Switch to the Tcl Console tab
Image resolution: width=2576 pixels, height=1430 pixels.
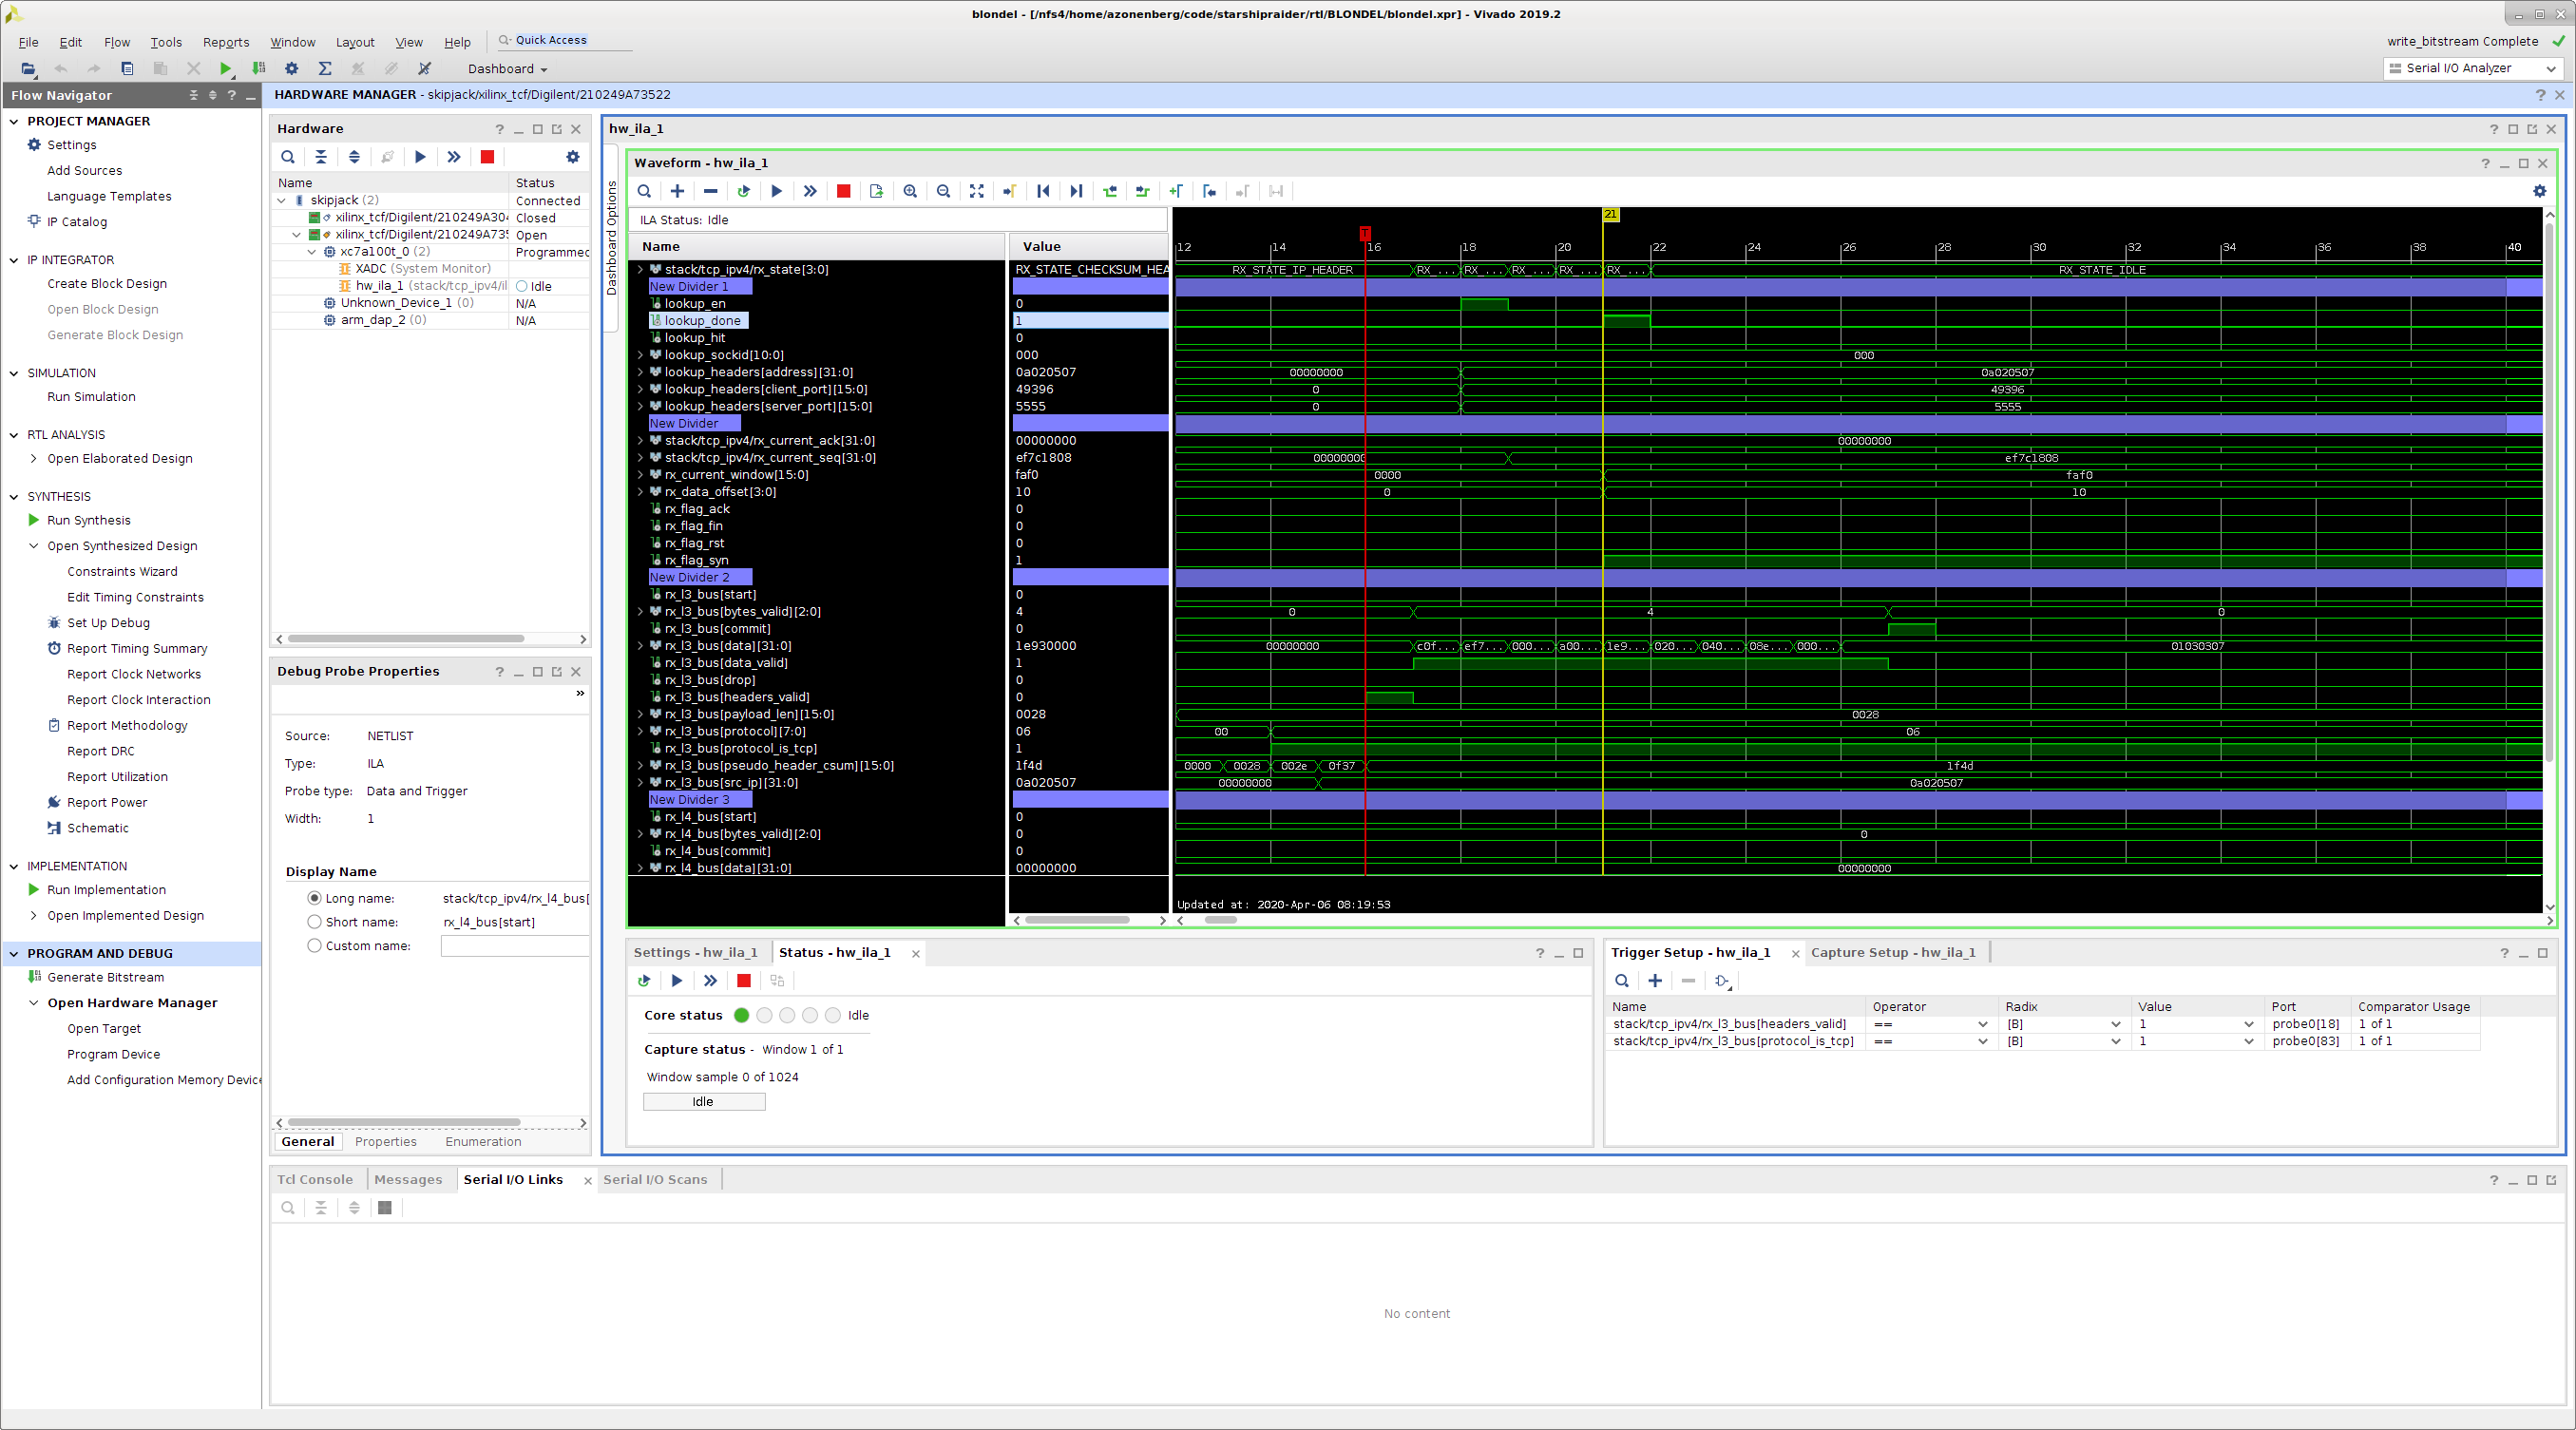tap(315, 1180)
